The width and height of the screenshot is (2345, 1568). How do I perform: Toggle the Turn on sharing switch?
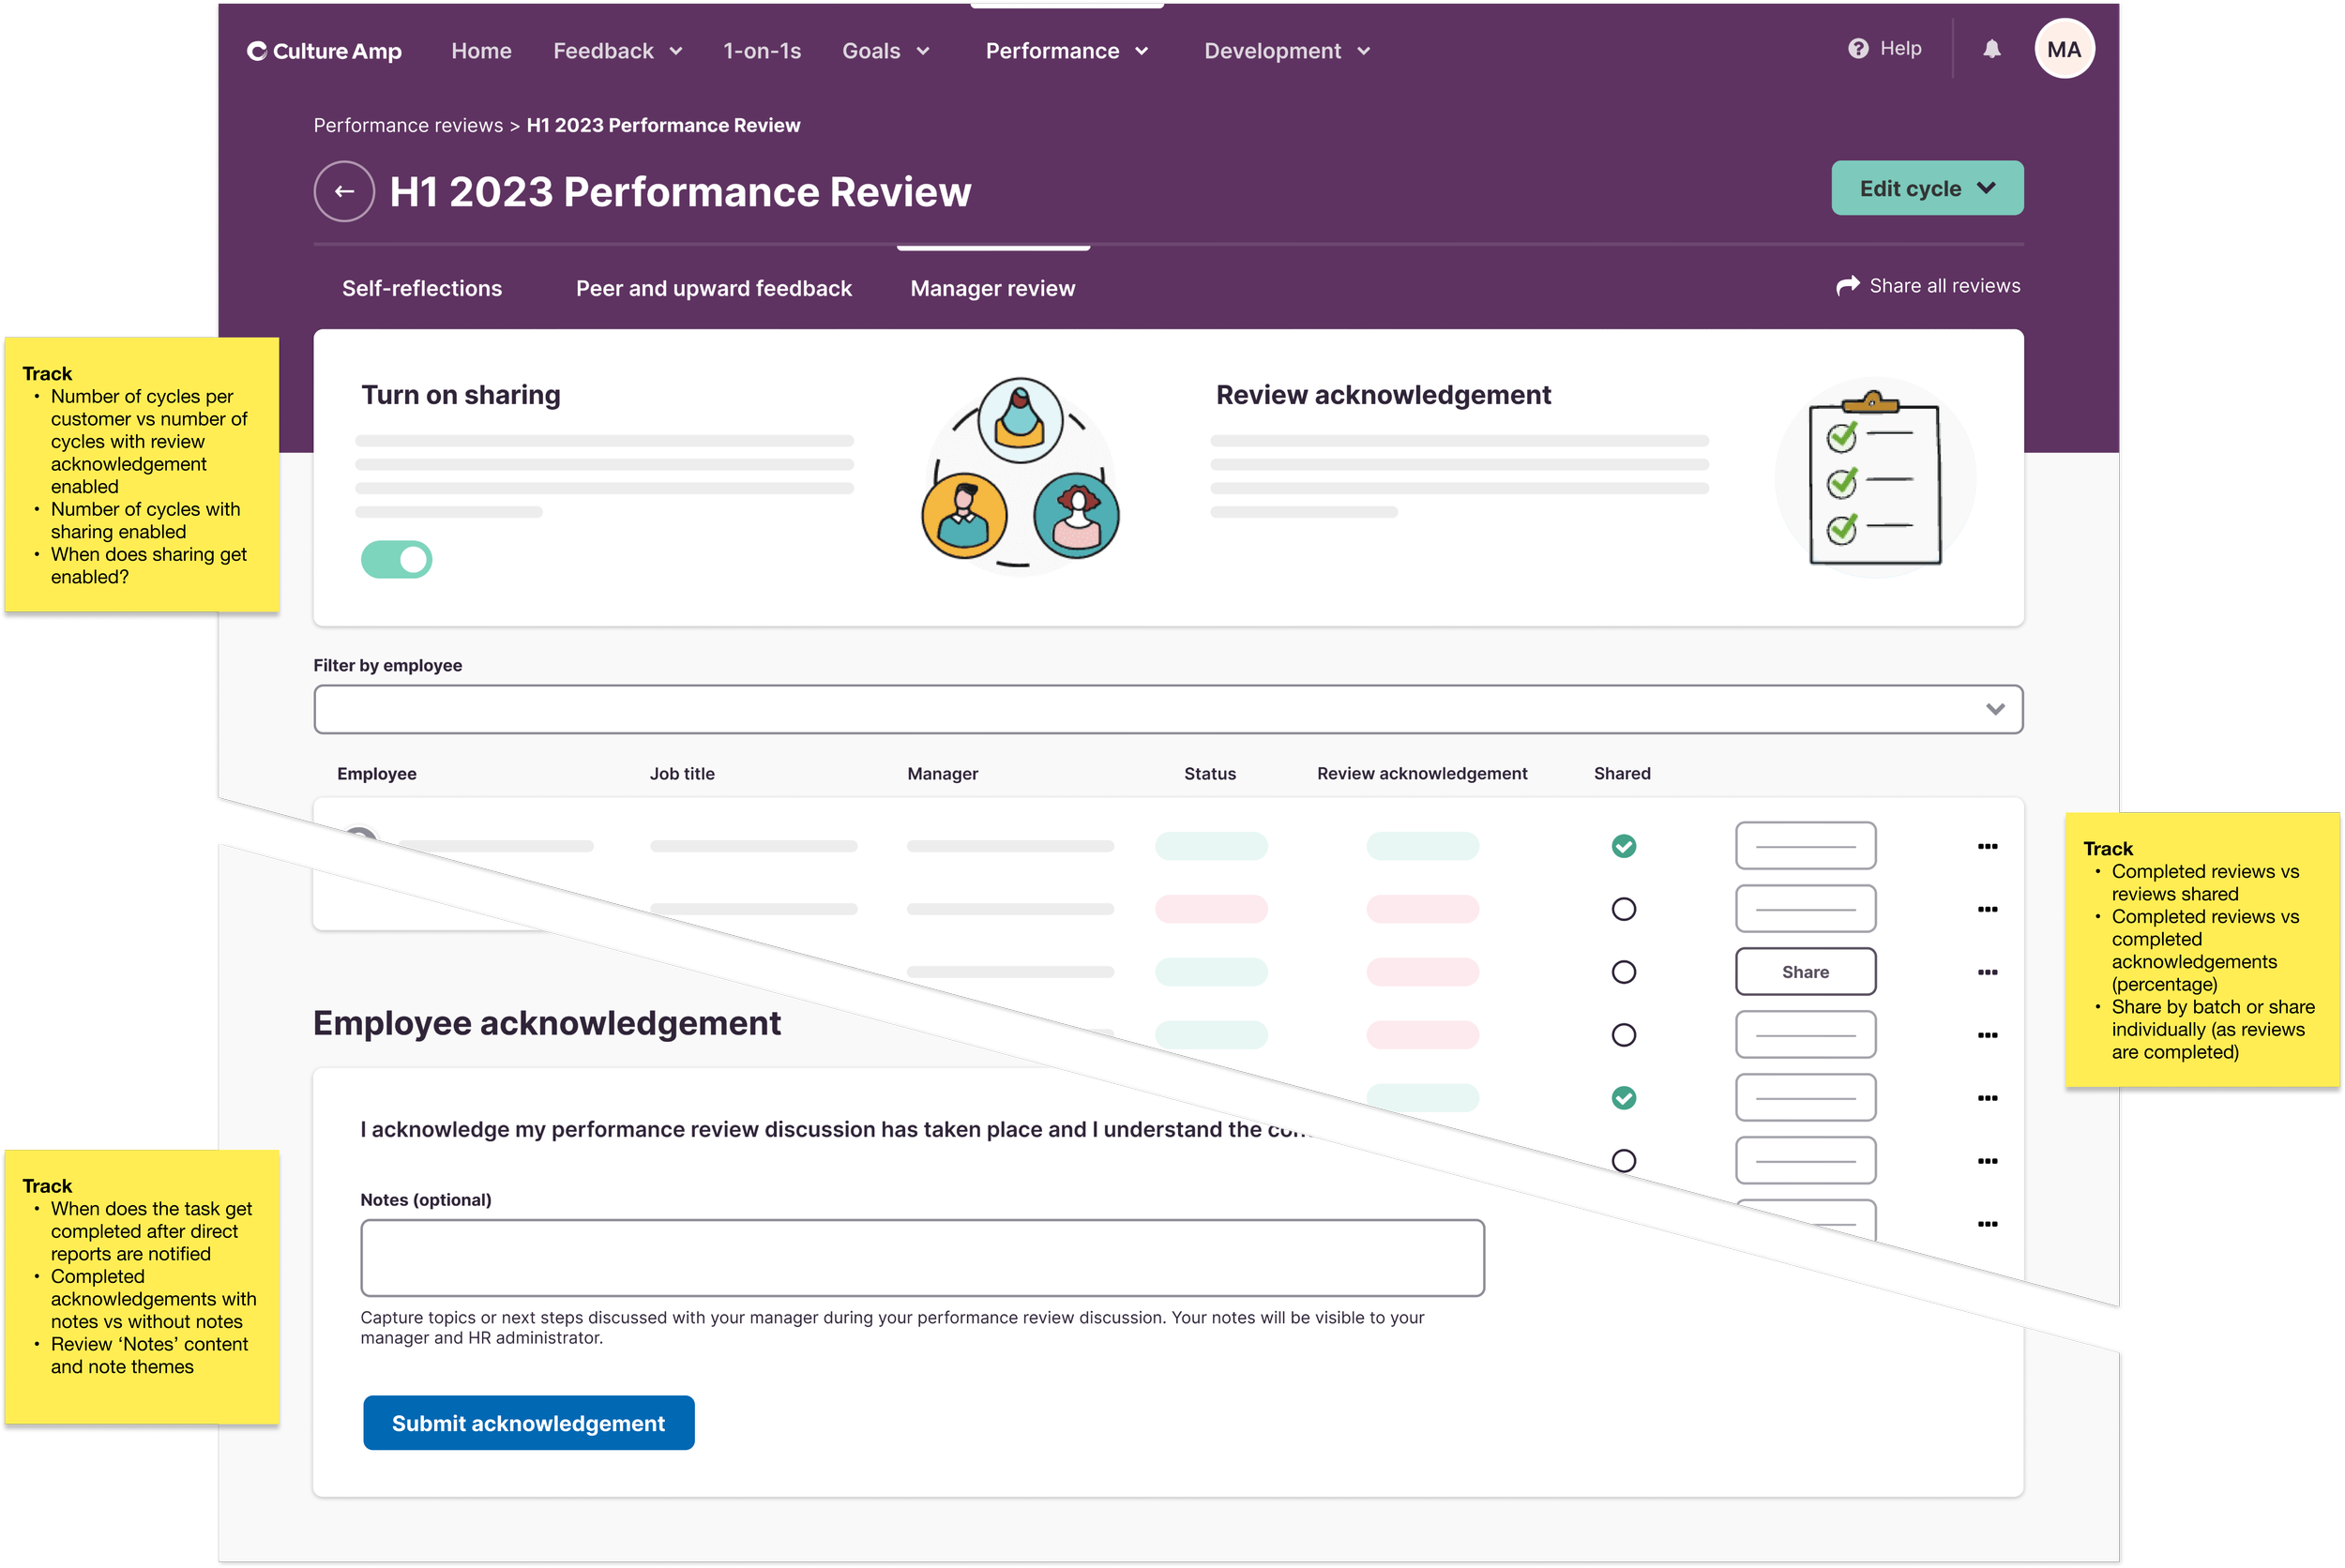point(396,560)
